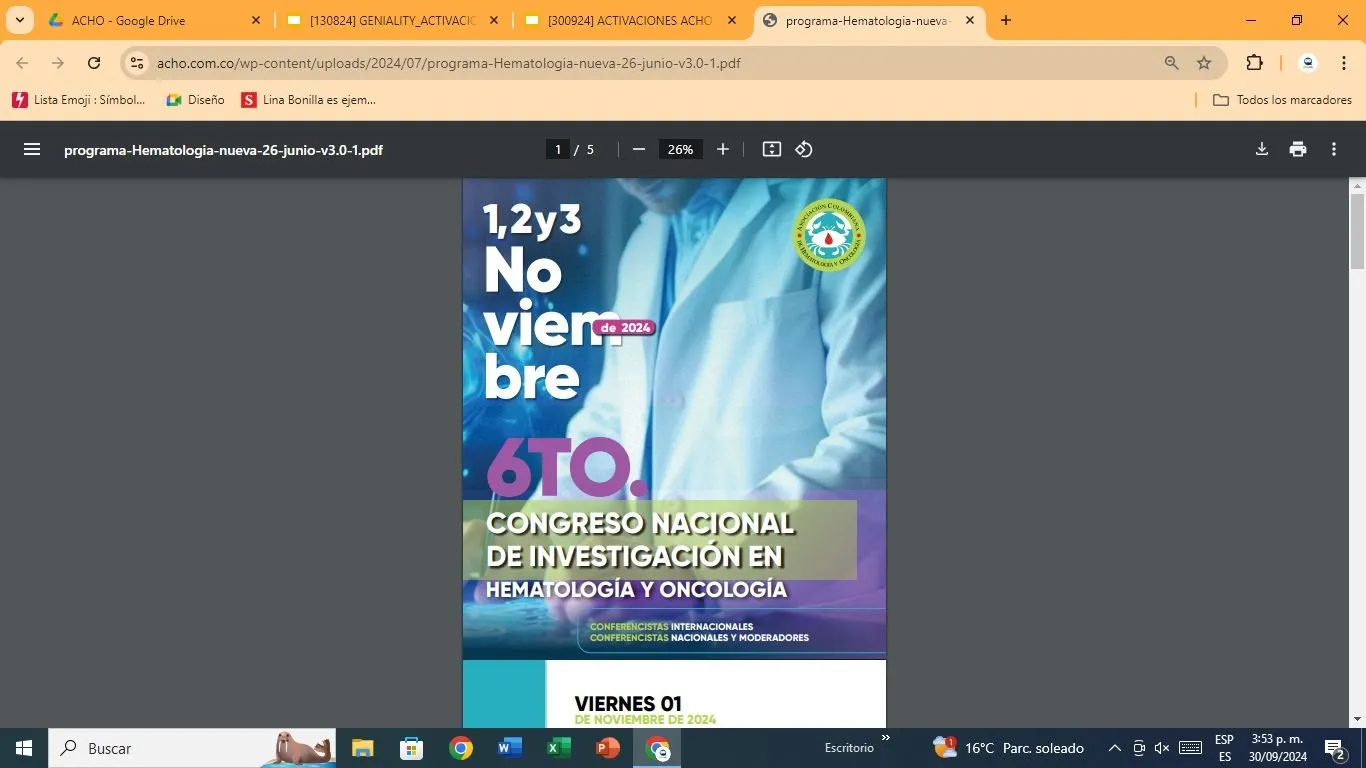Expand the Escritorio toolbar chevron
This screenshot has height=768, width=1366.
(x=885, y=739)
